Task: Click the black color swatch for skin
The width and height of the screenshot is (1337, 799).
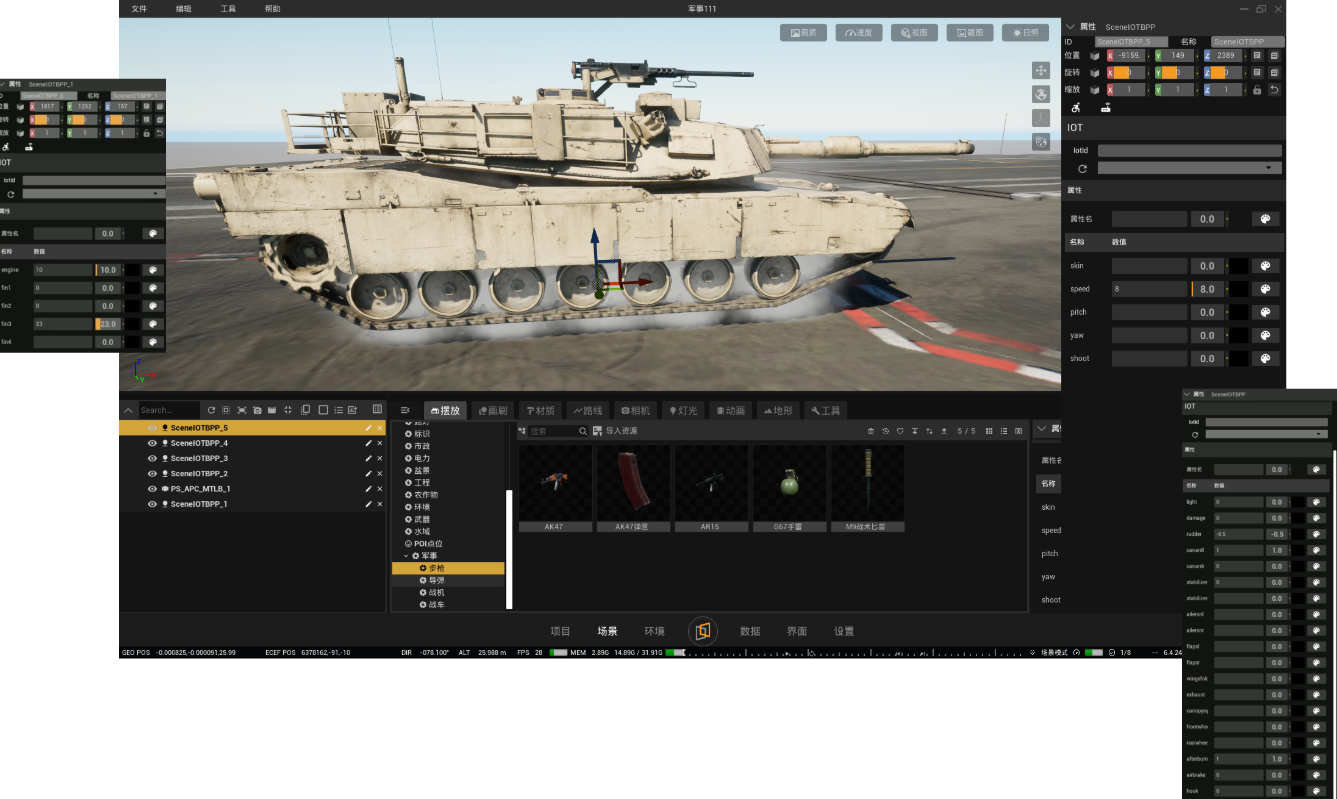Action: click(x=1238, y=266)
